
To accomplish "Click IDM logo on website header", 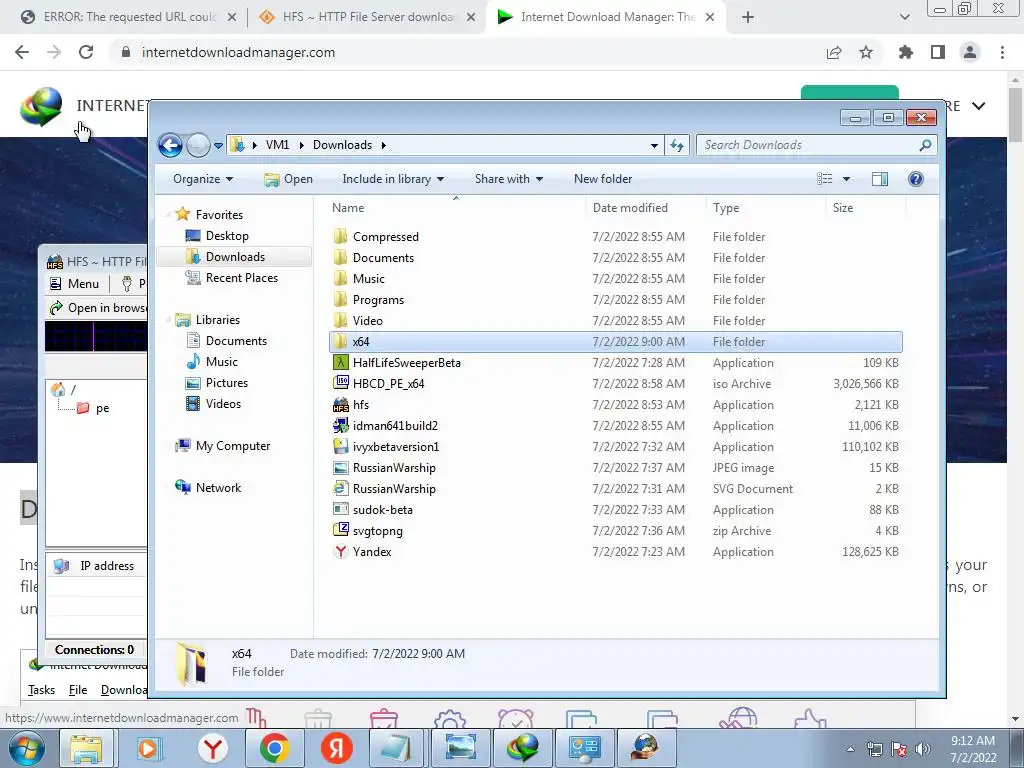I will [x=41, y=106].
